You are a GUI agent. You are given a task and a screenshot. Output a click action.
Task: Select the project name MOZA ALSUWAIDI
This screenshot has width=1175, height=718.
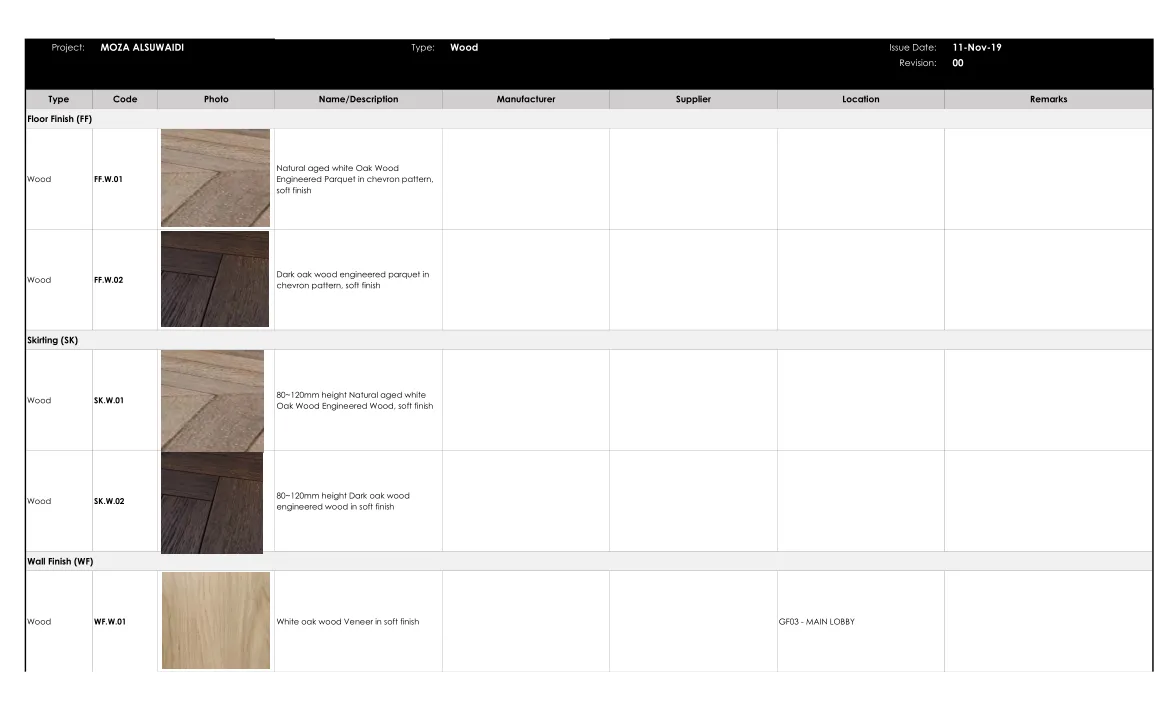point(142,47)
